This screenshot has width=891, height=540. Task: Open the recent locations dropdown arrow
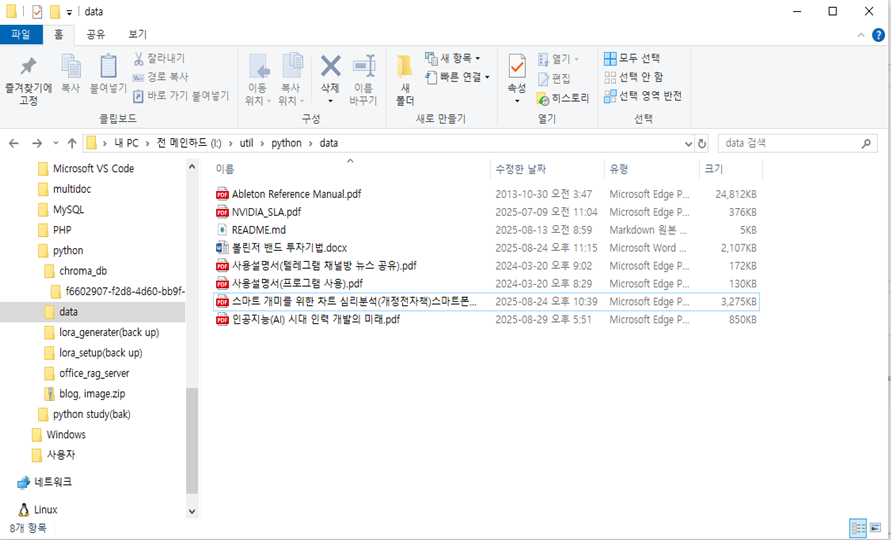56,143
